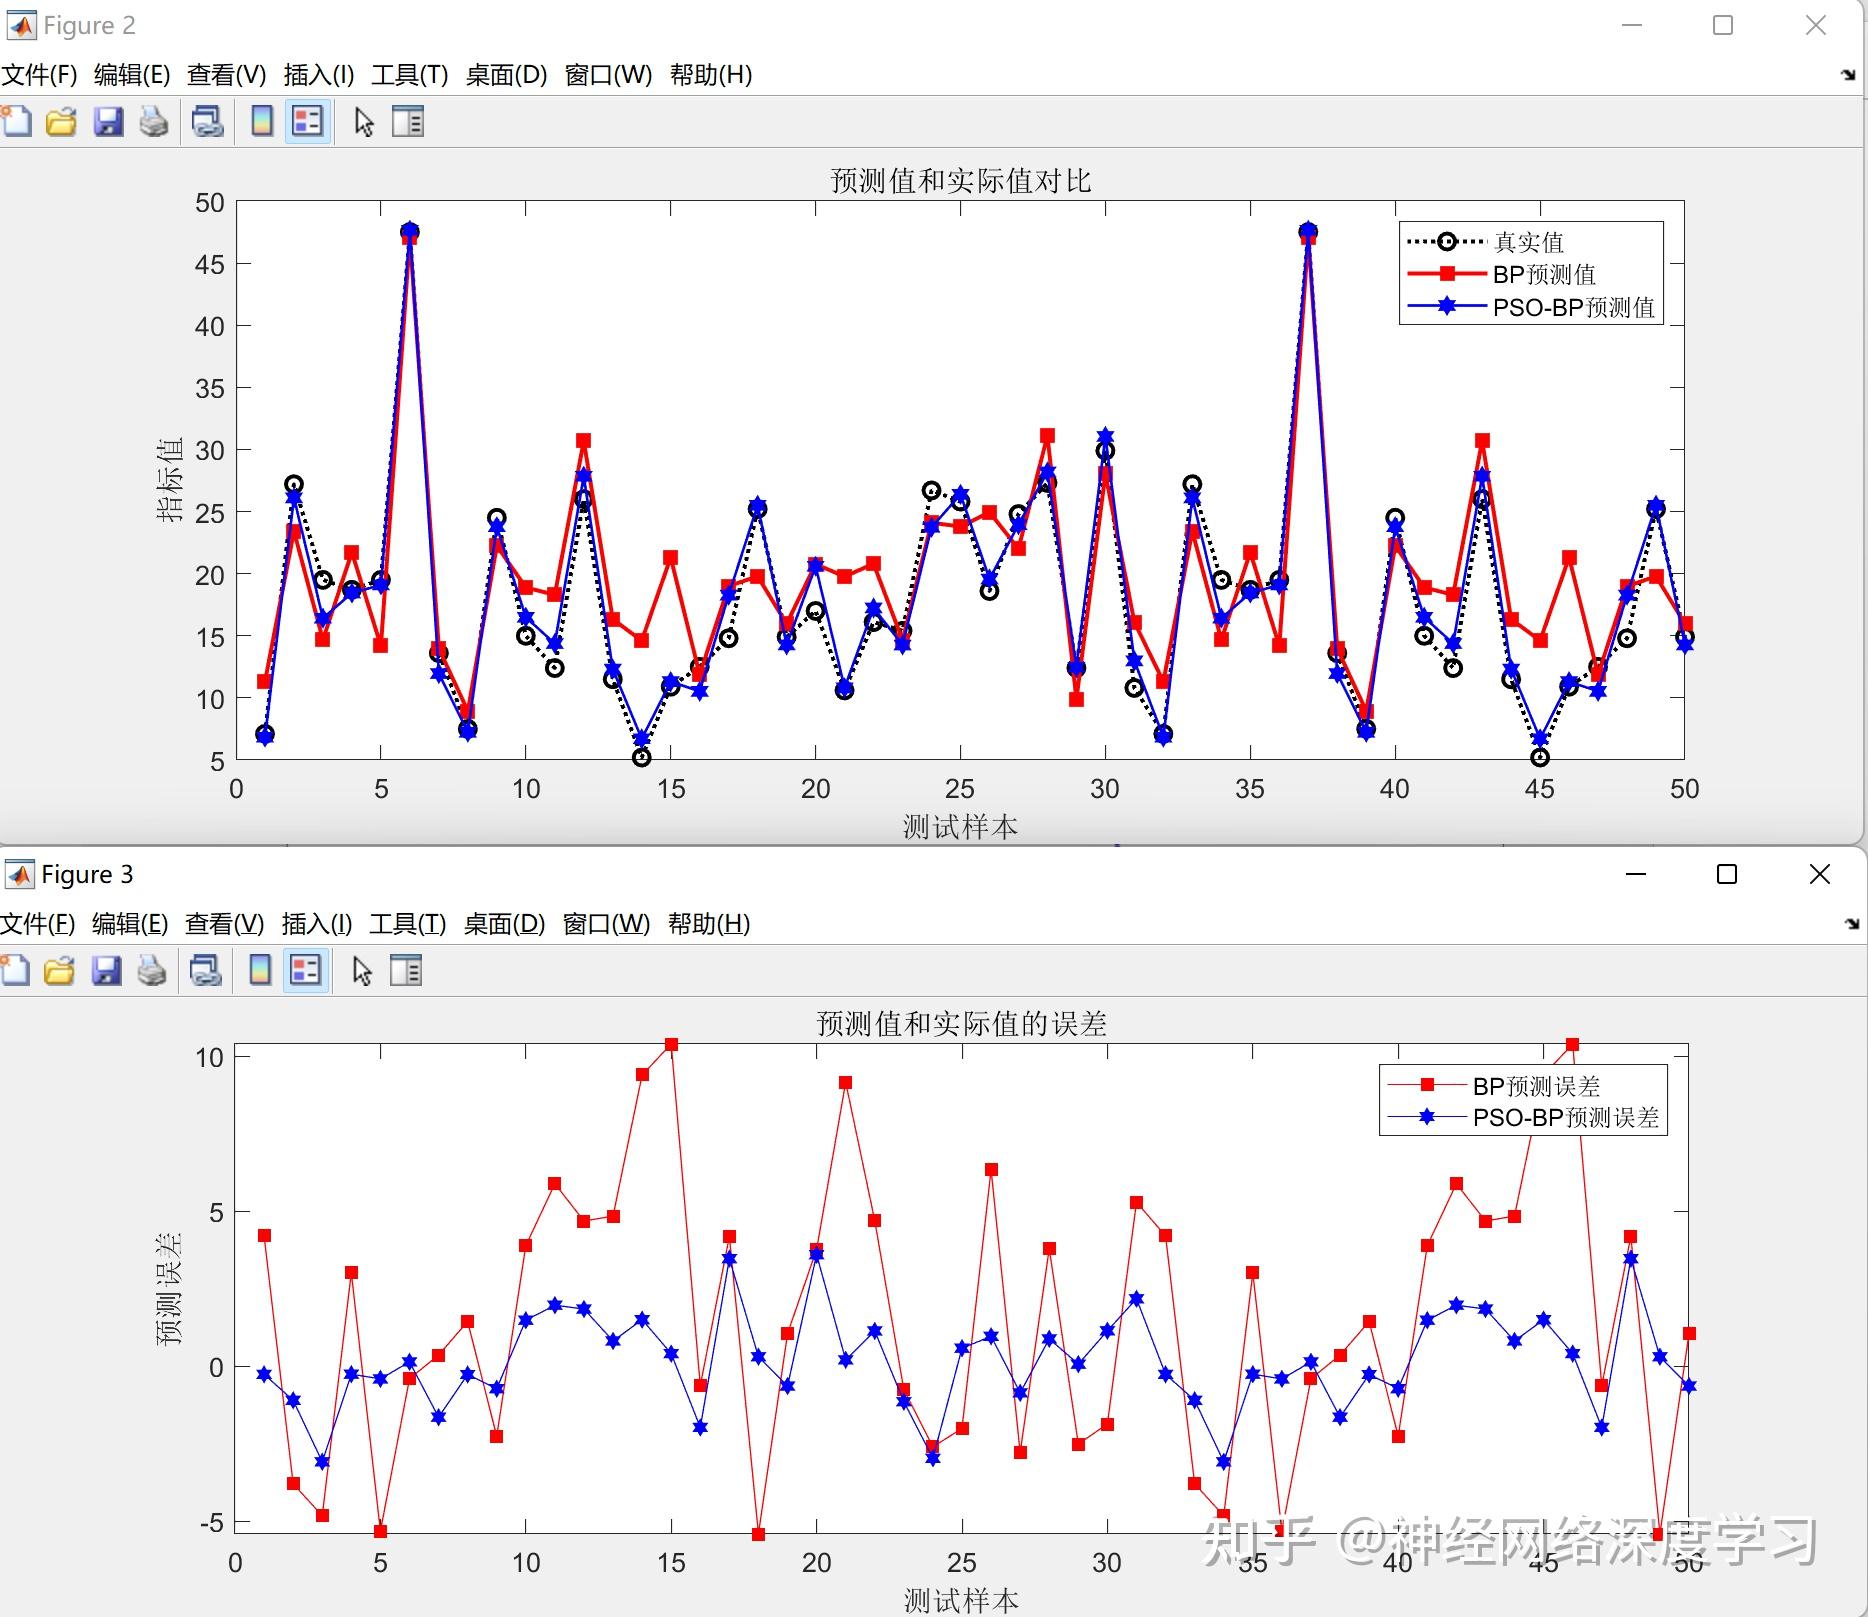The width and height of the screenshot is (1868, 1617).
Task: Toggle Edit Plot mode in Figure 3
Action: click(361, 970)
